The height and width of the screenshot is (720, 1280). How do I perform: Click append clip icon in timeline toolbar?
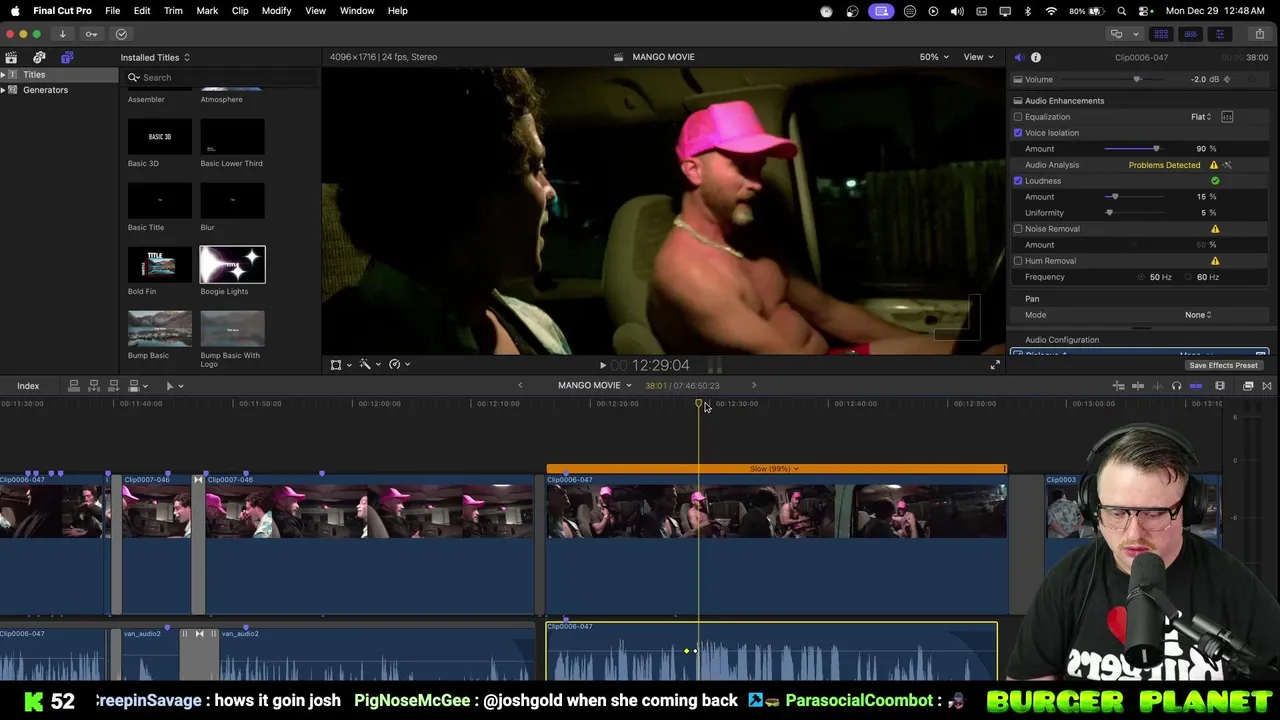click(113, 386)
